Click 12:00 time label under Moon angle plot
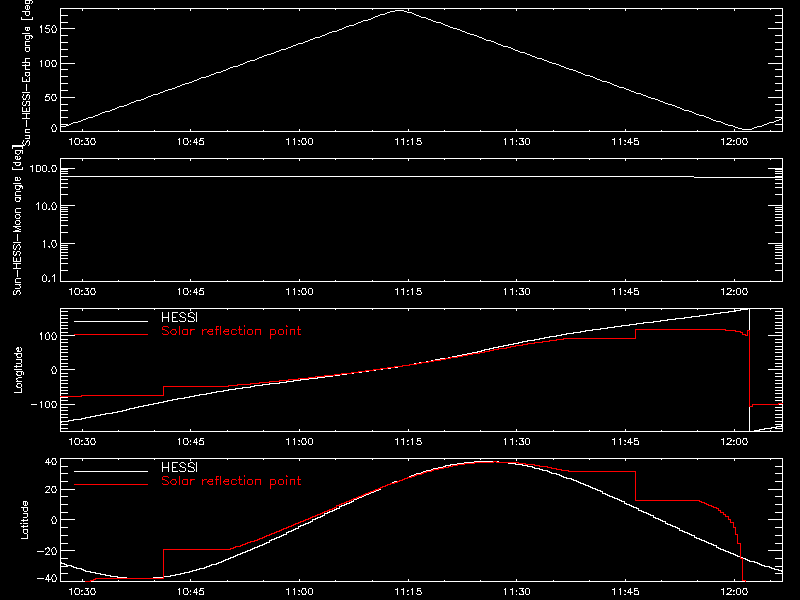The image size is (800, 600). coord(734,292)
